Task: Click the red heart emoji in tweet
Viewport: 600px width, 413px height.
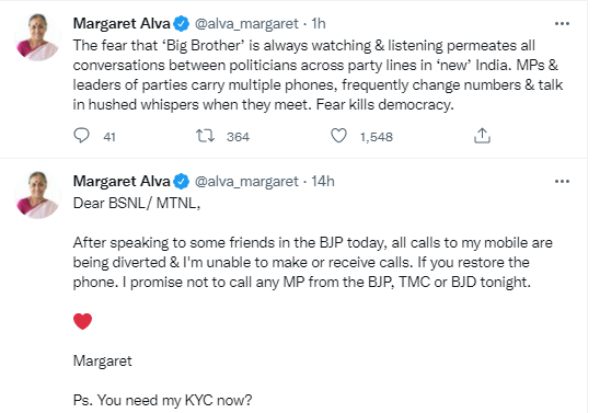Action: point(84,321)
